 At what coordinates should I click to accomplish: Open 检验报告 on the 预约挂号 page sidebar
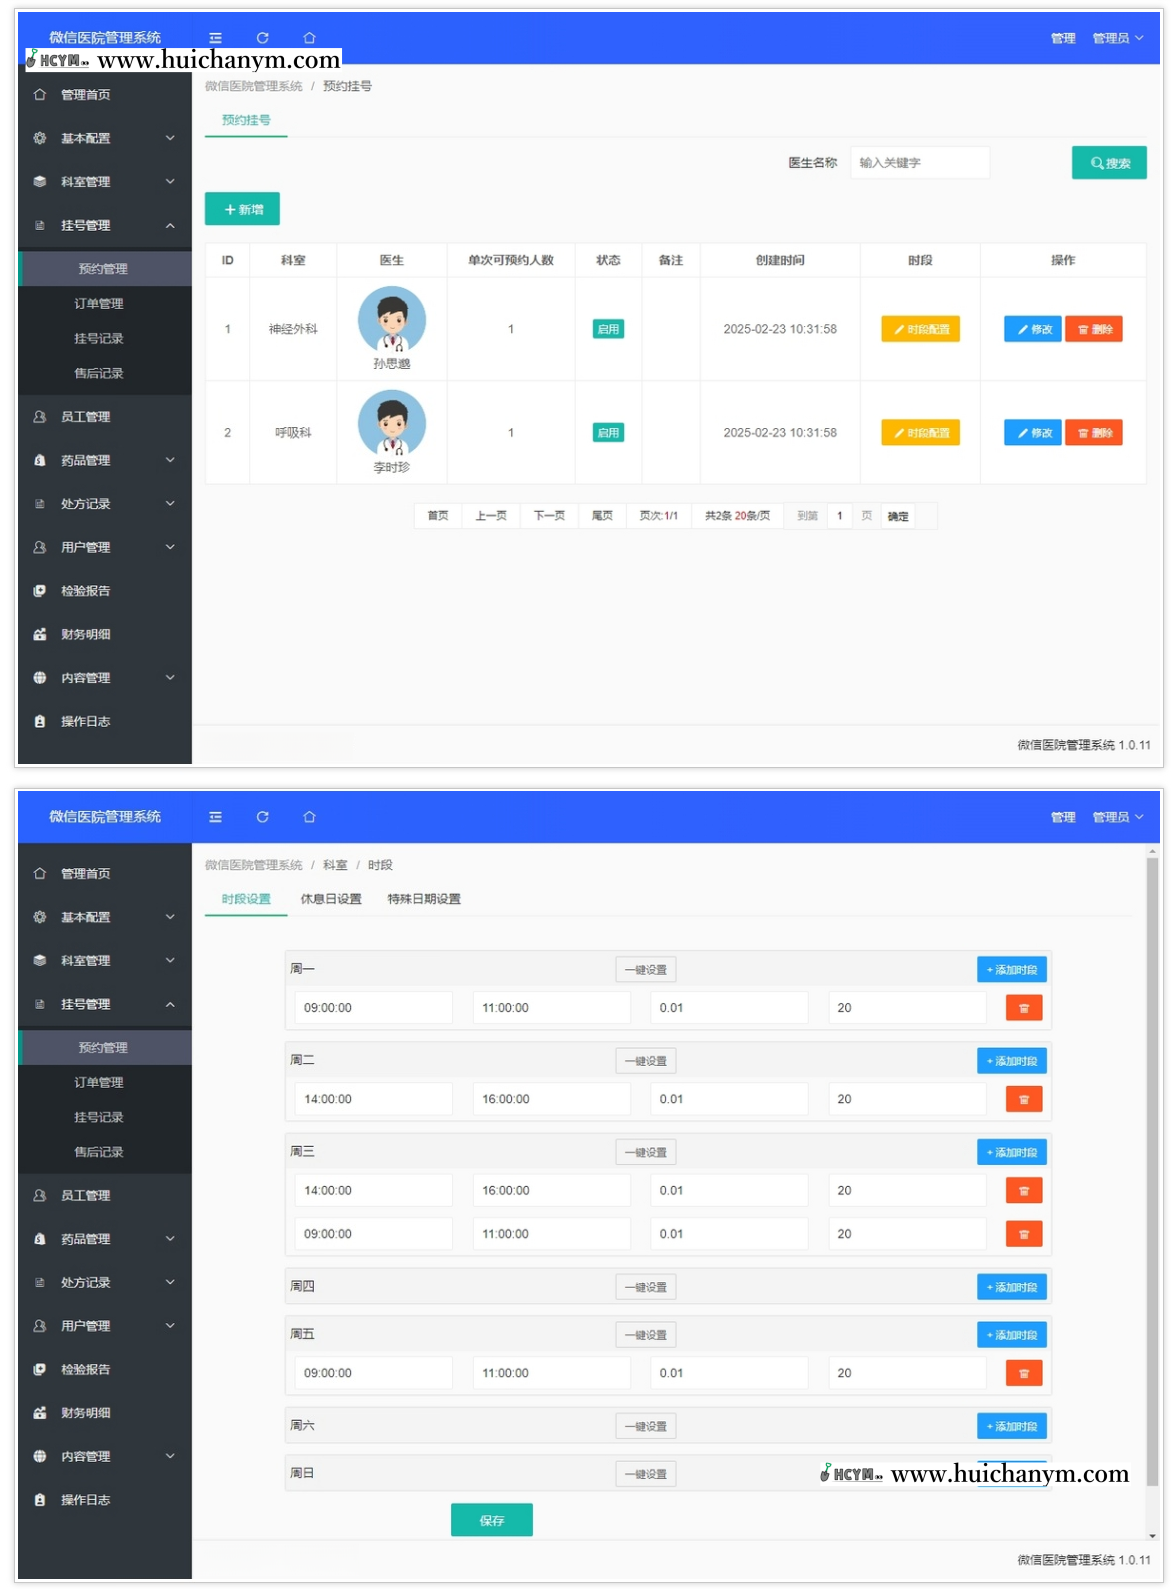pos(105,591)
